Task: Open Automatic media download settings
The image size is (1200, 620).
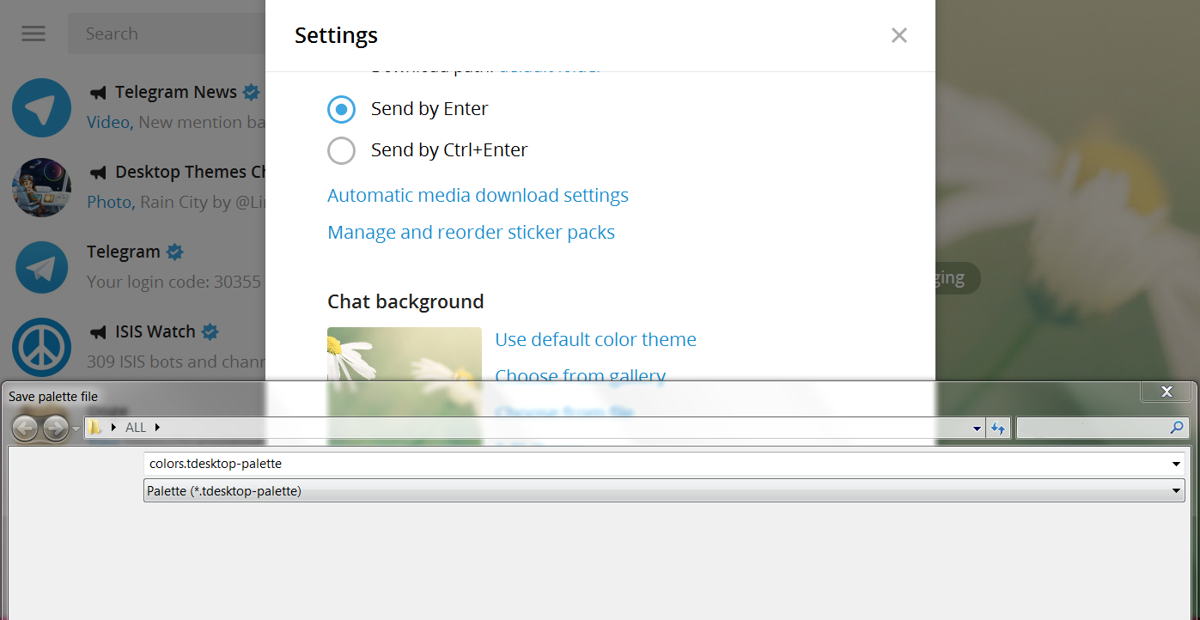Action: 478,195
